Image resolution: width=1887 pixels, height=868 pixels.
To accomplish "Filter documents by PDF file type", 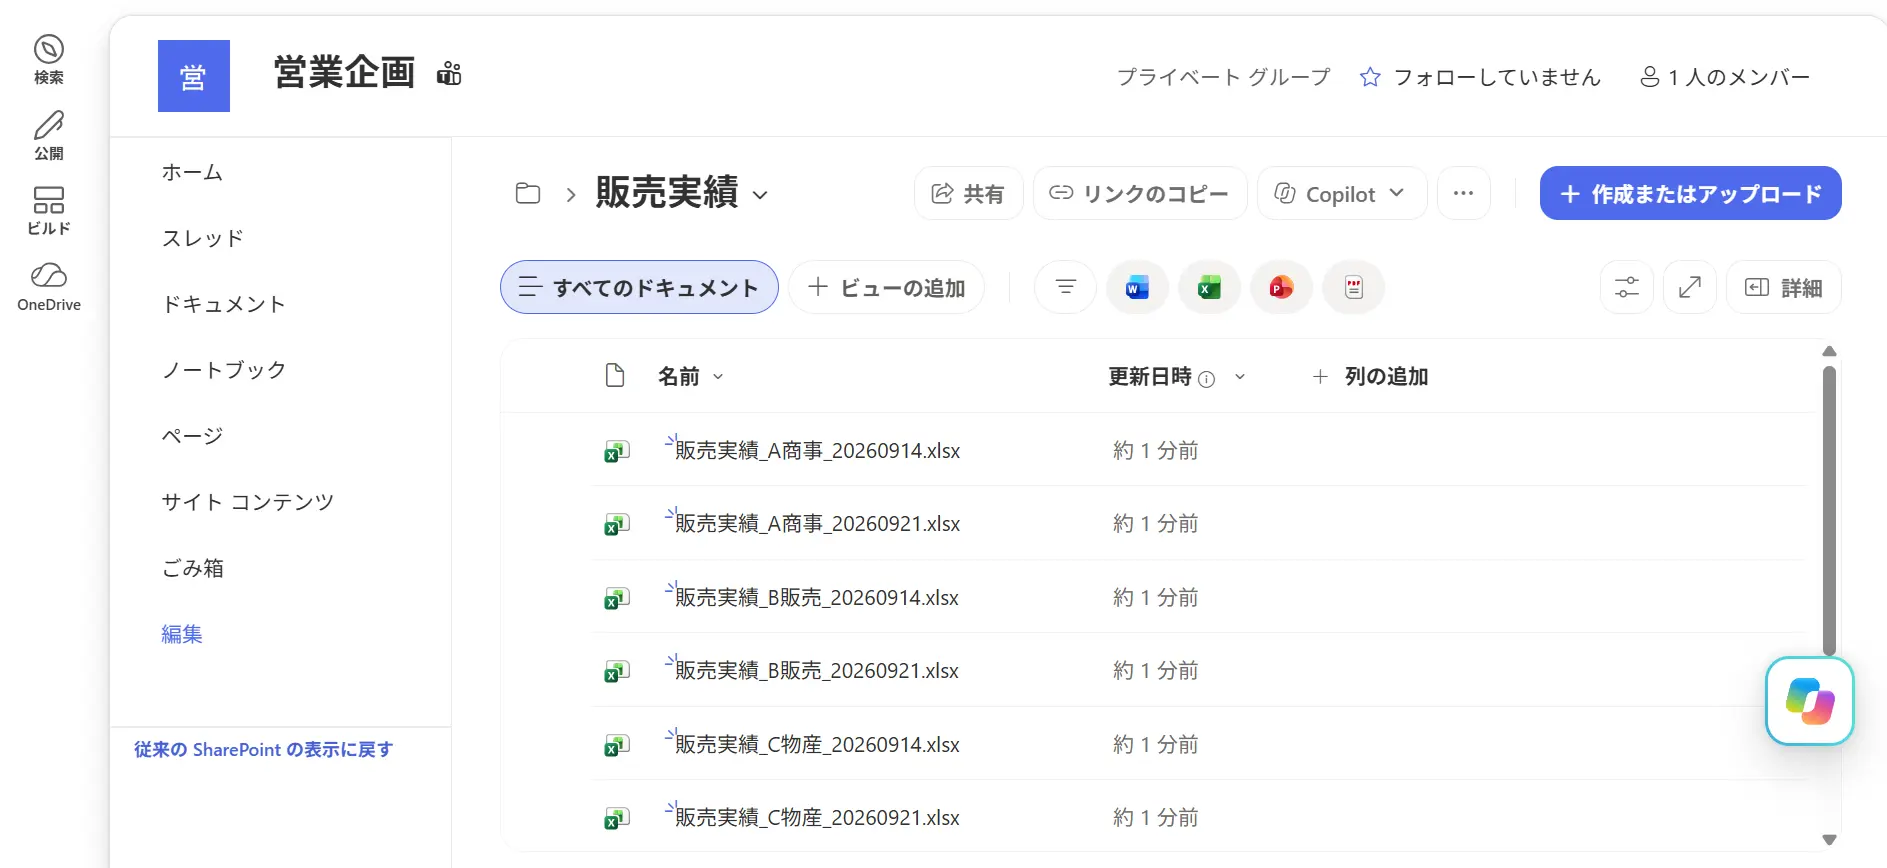I will click(x=1353, y=288).
